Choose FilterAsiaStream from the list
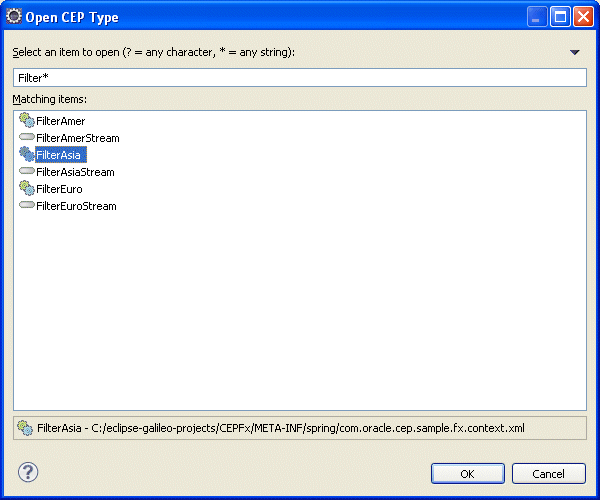600x500 pixels. tap(75, 172)
